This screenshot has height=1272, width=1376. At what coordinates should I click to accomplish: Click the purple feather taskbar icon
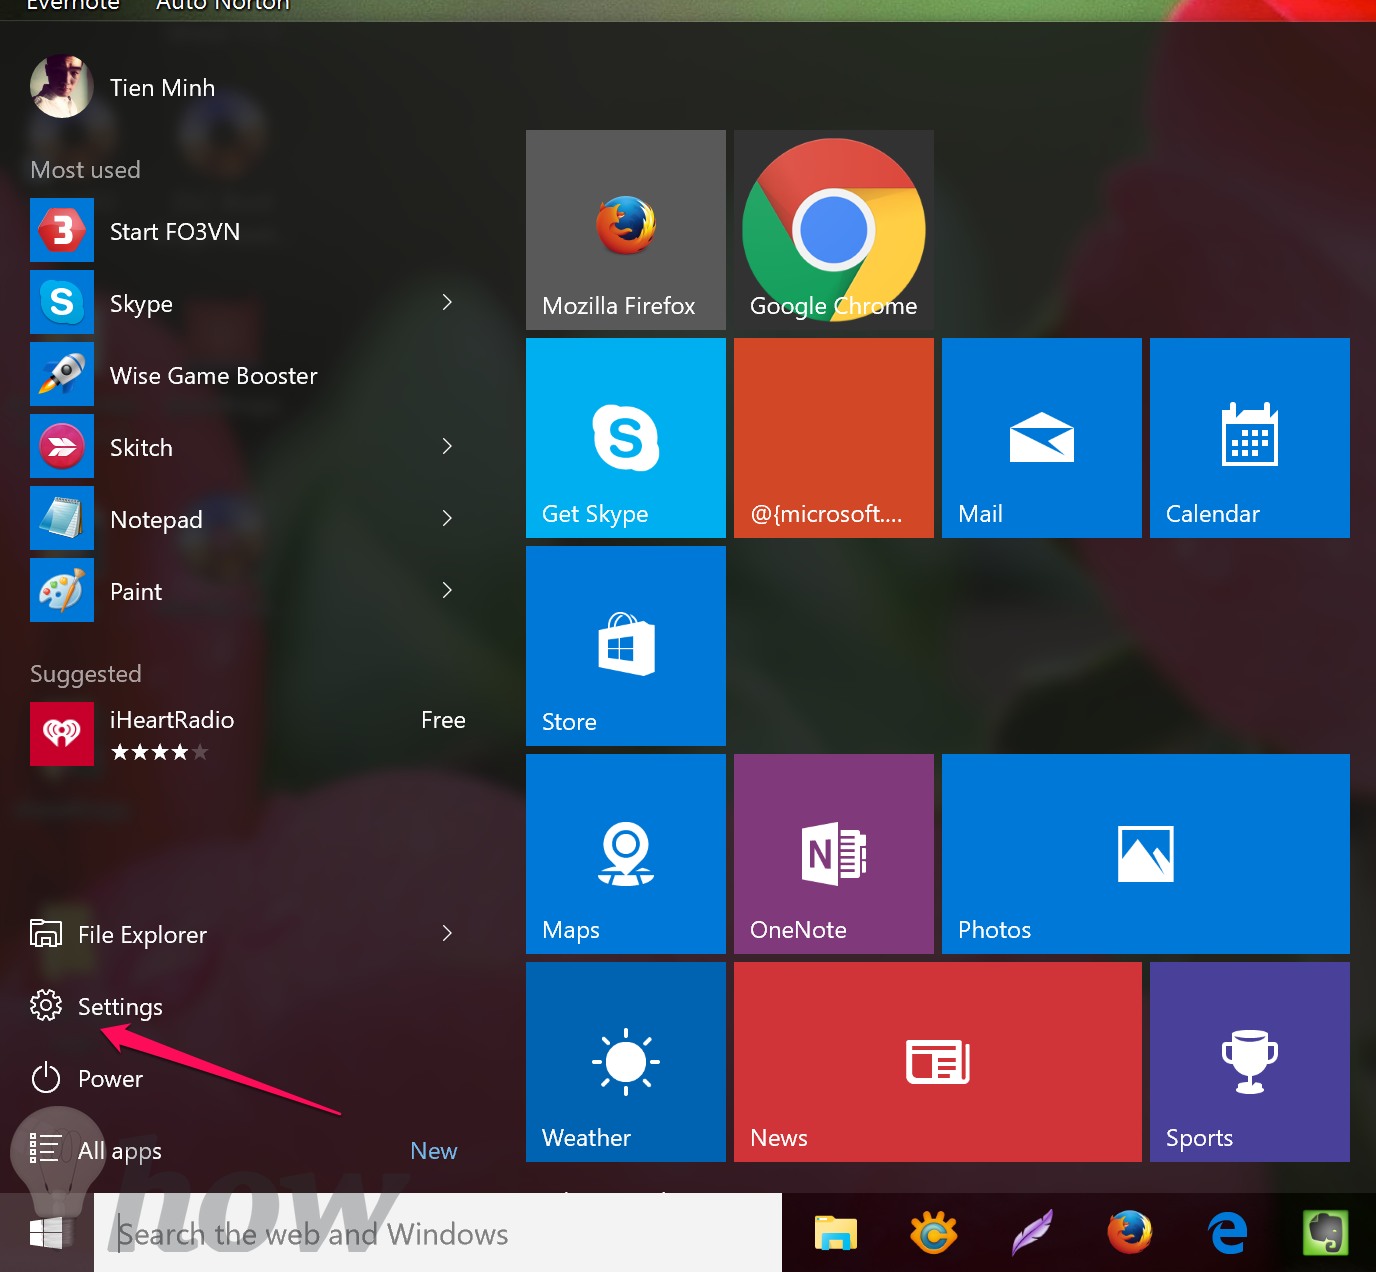[x=1032, y=1233]
